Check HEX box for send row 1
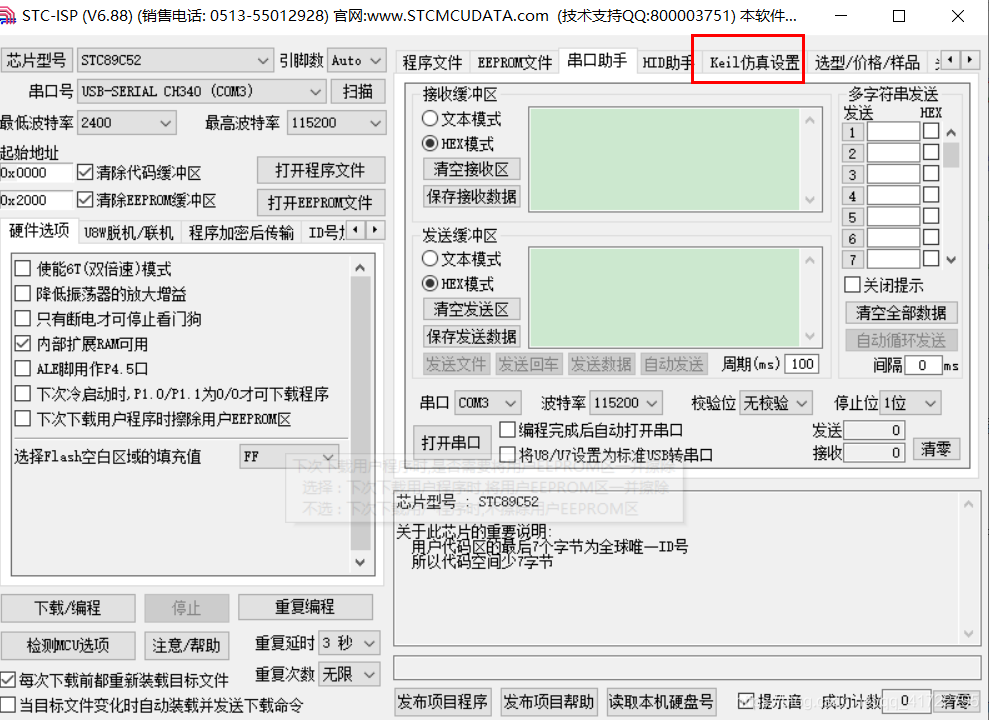This screenshot has height=720, width=989. [931, 131]
